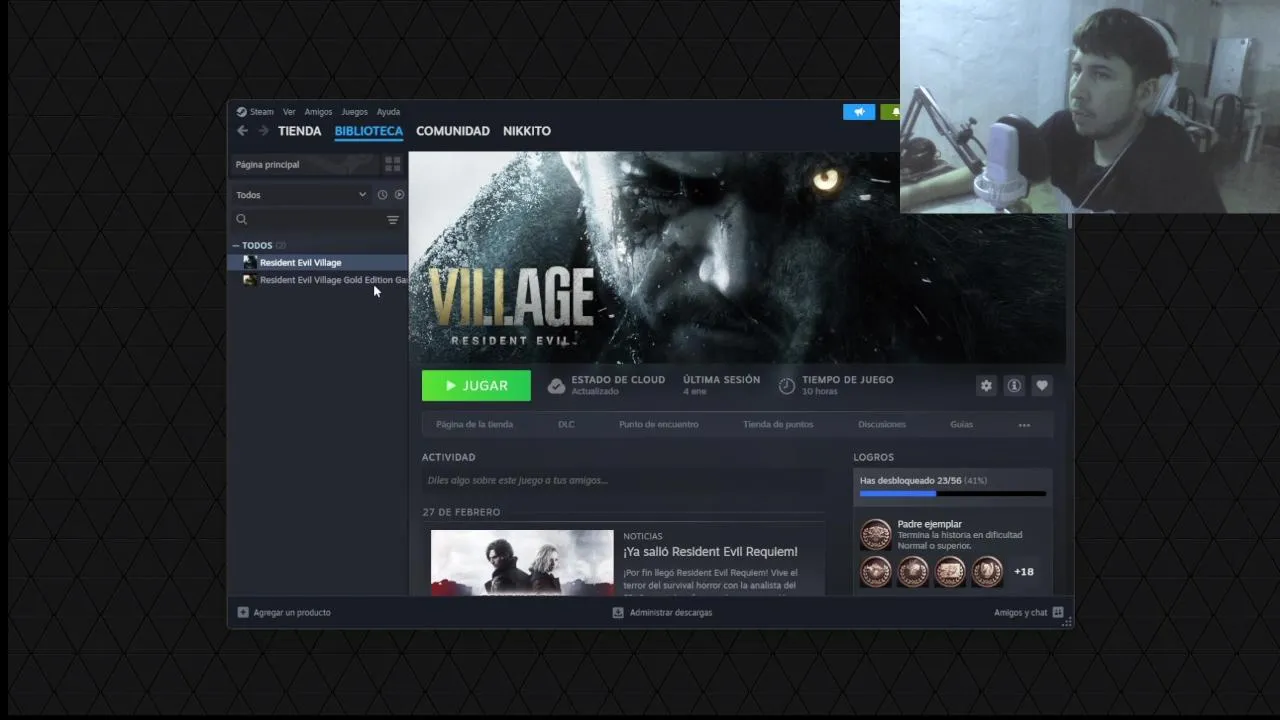This screenshot has height=720, width=1280.
Task: Go back with the left arrow
Action: click(242, 131)
